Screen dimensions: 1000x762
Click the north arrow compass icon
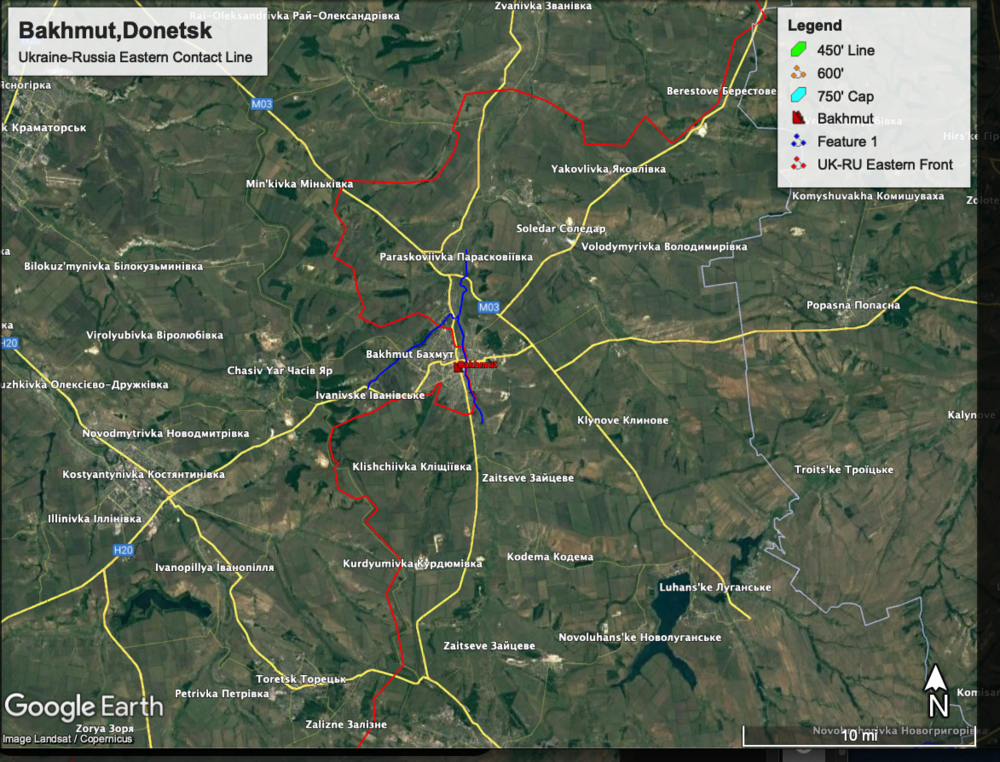coord(935,692)
